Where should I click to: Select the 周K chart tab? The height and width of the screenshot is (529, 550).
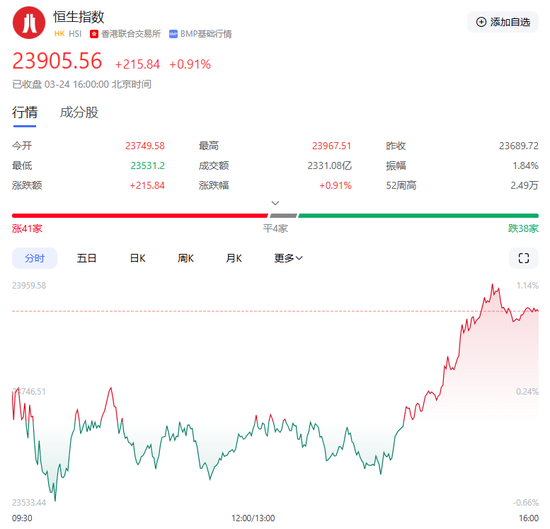pyautogui.click(x=186, y=259)
